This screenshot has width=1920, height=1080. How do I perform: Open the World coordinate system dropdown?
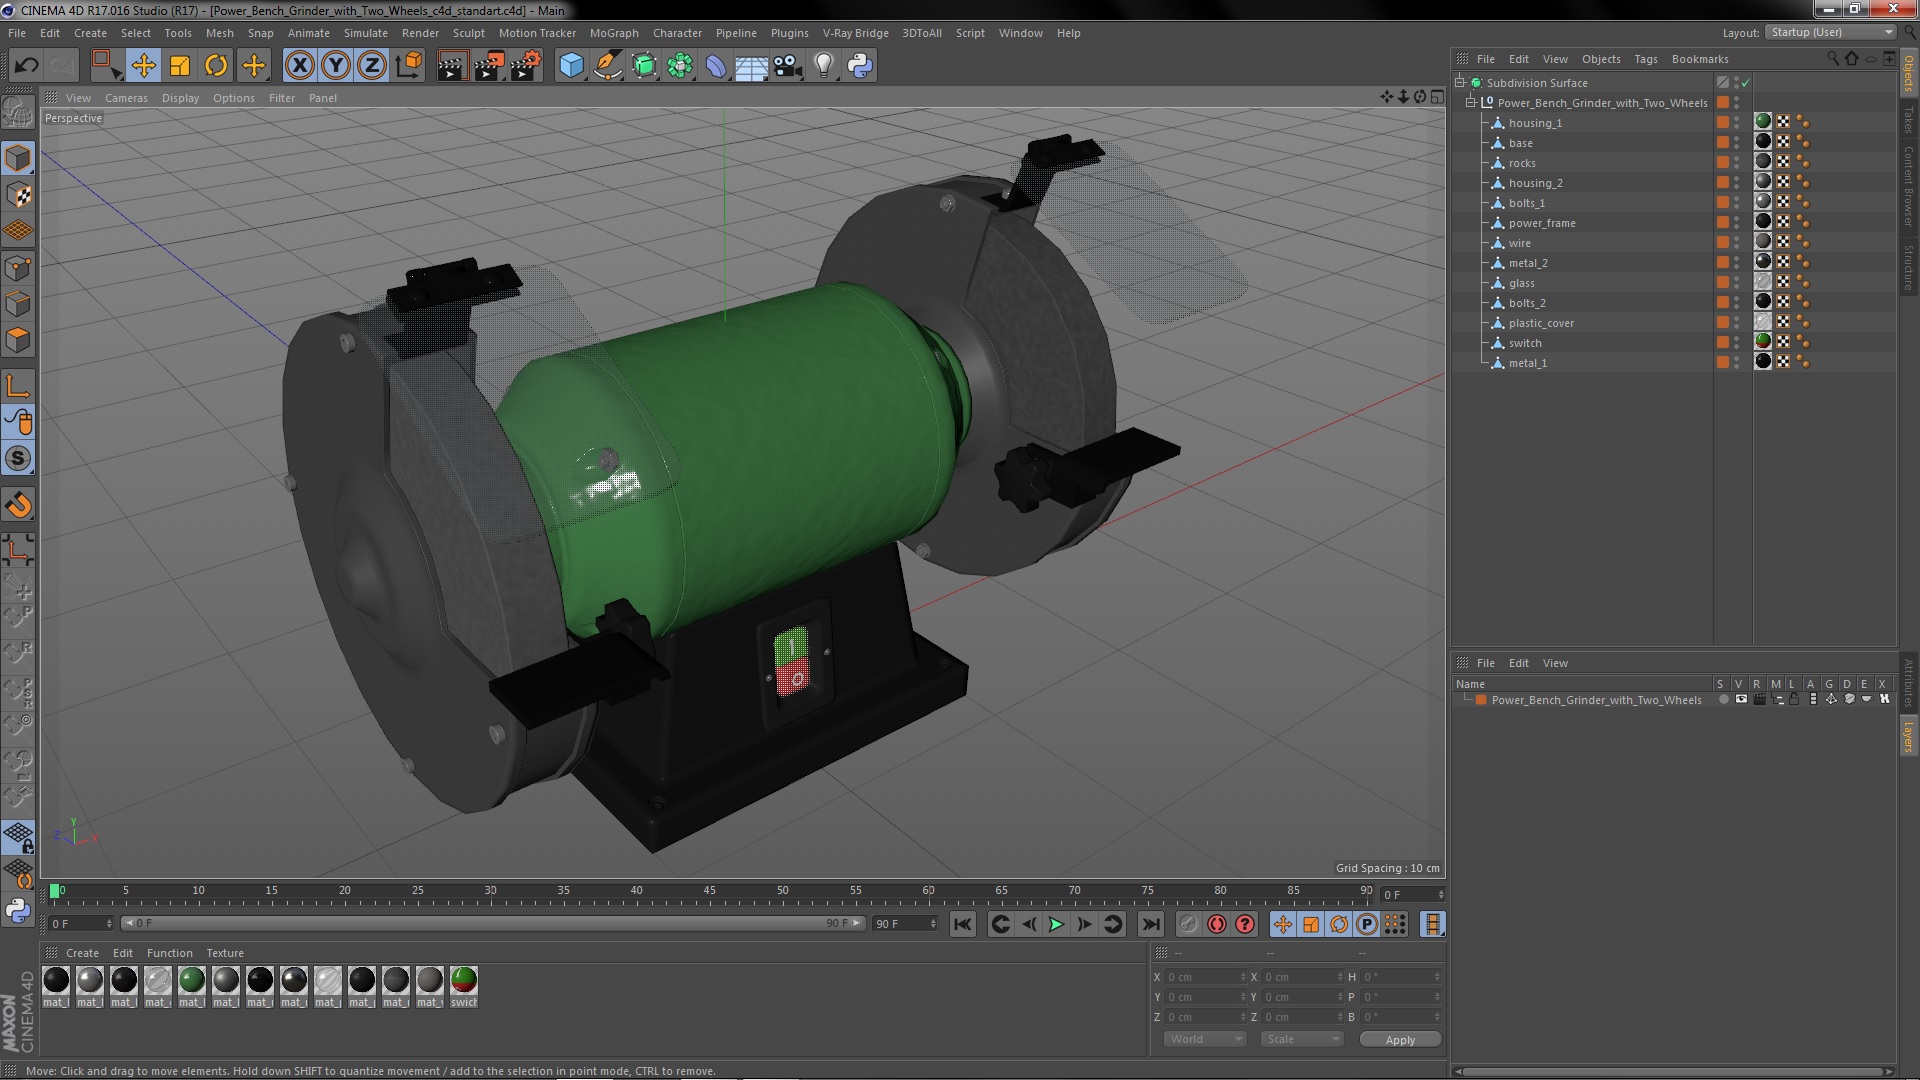tap(1205, 1040)
